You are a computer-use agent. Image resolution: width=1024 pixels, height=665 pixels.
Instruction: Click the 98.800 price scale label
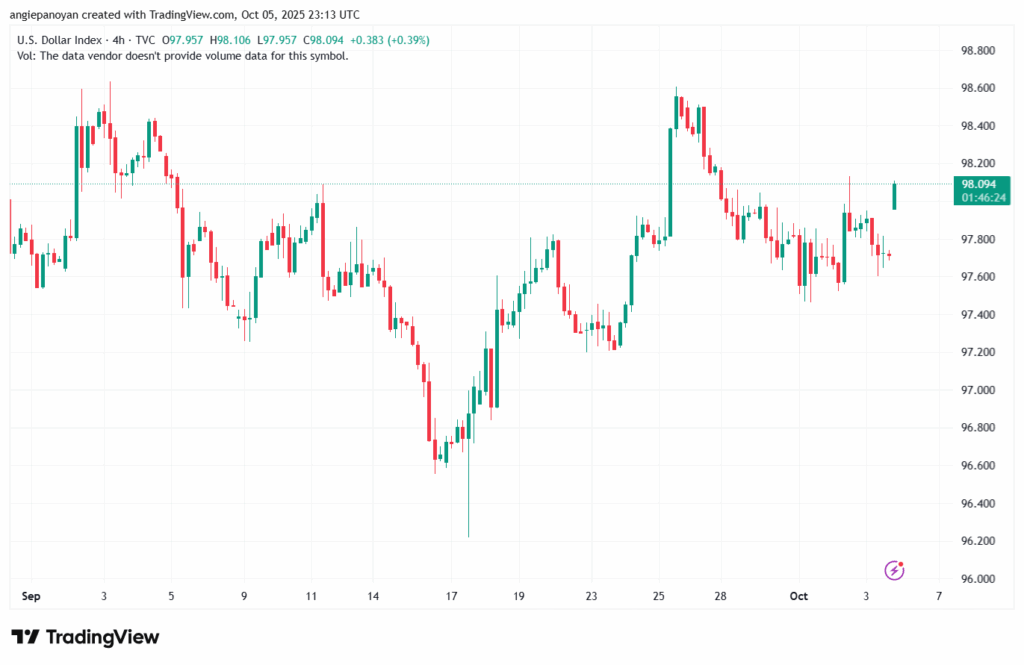[x=977, y=50]
